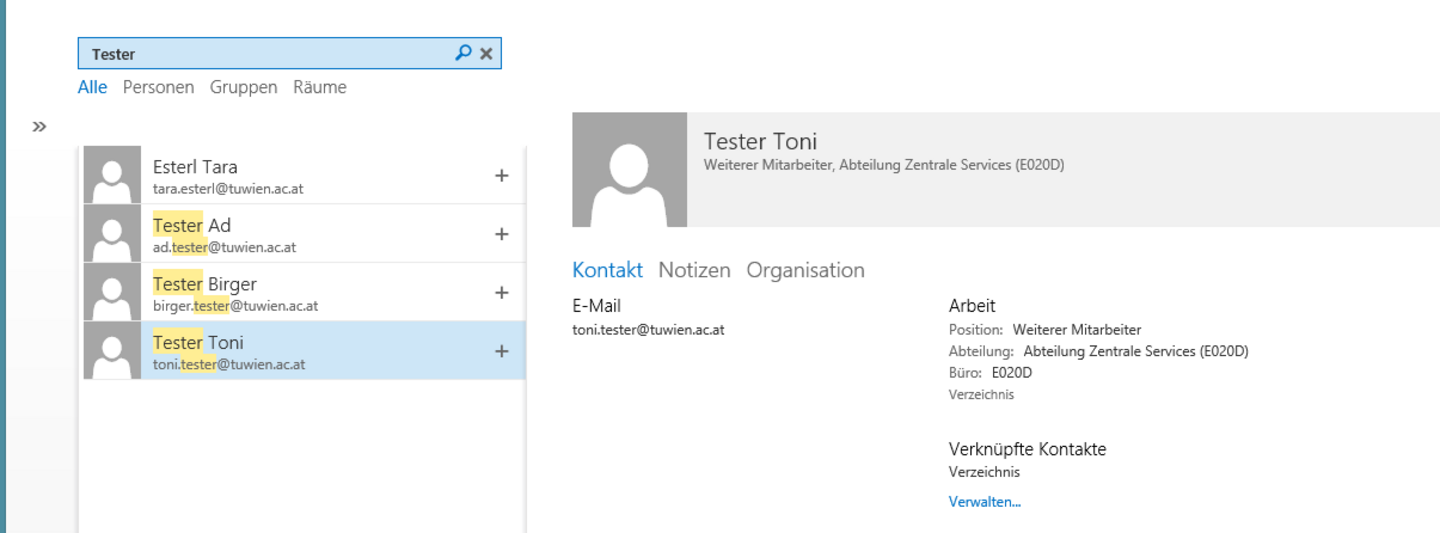The image size is (1440, 533).
Task: Switch to the Organisation tab
Action: 805,270
